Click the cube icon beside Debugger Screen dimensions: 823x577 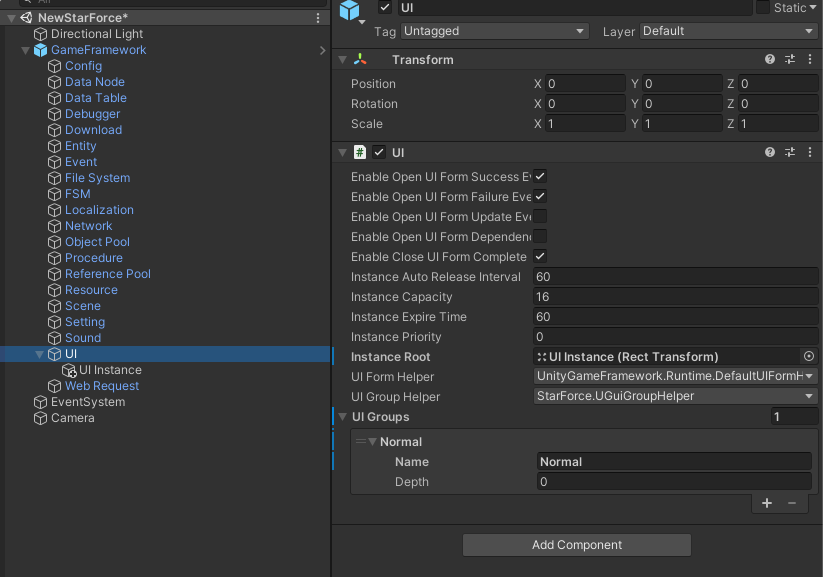55,114
